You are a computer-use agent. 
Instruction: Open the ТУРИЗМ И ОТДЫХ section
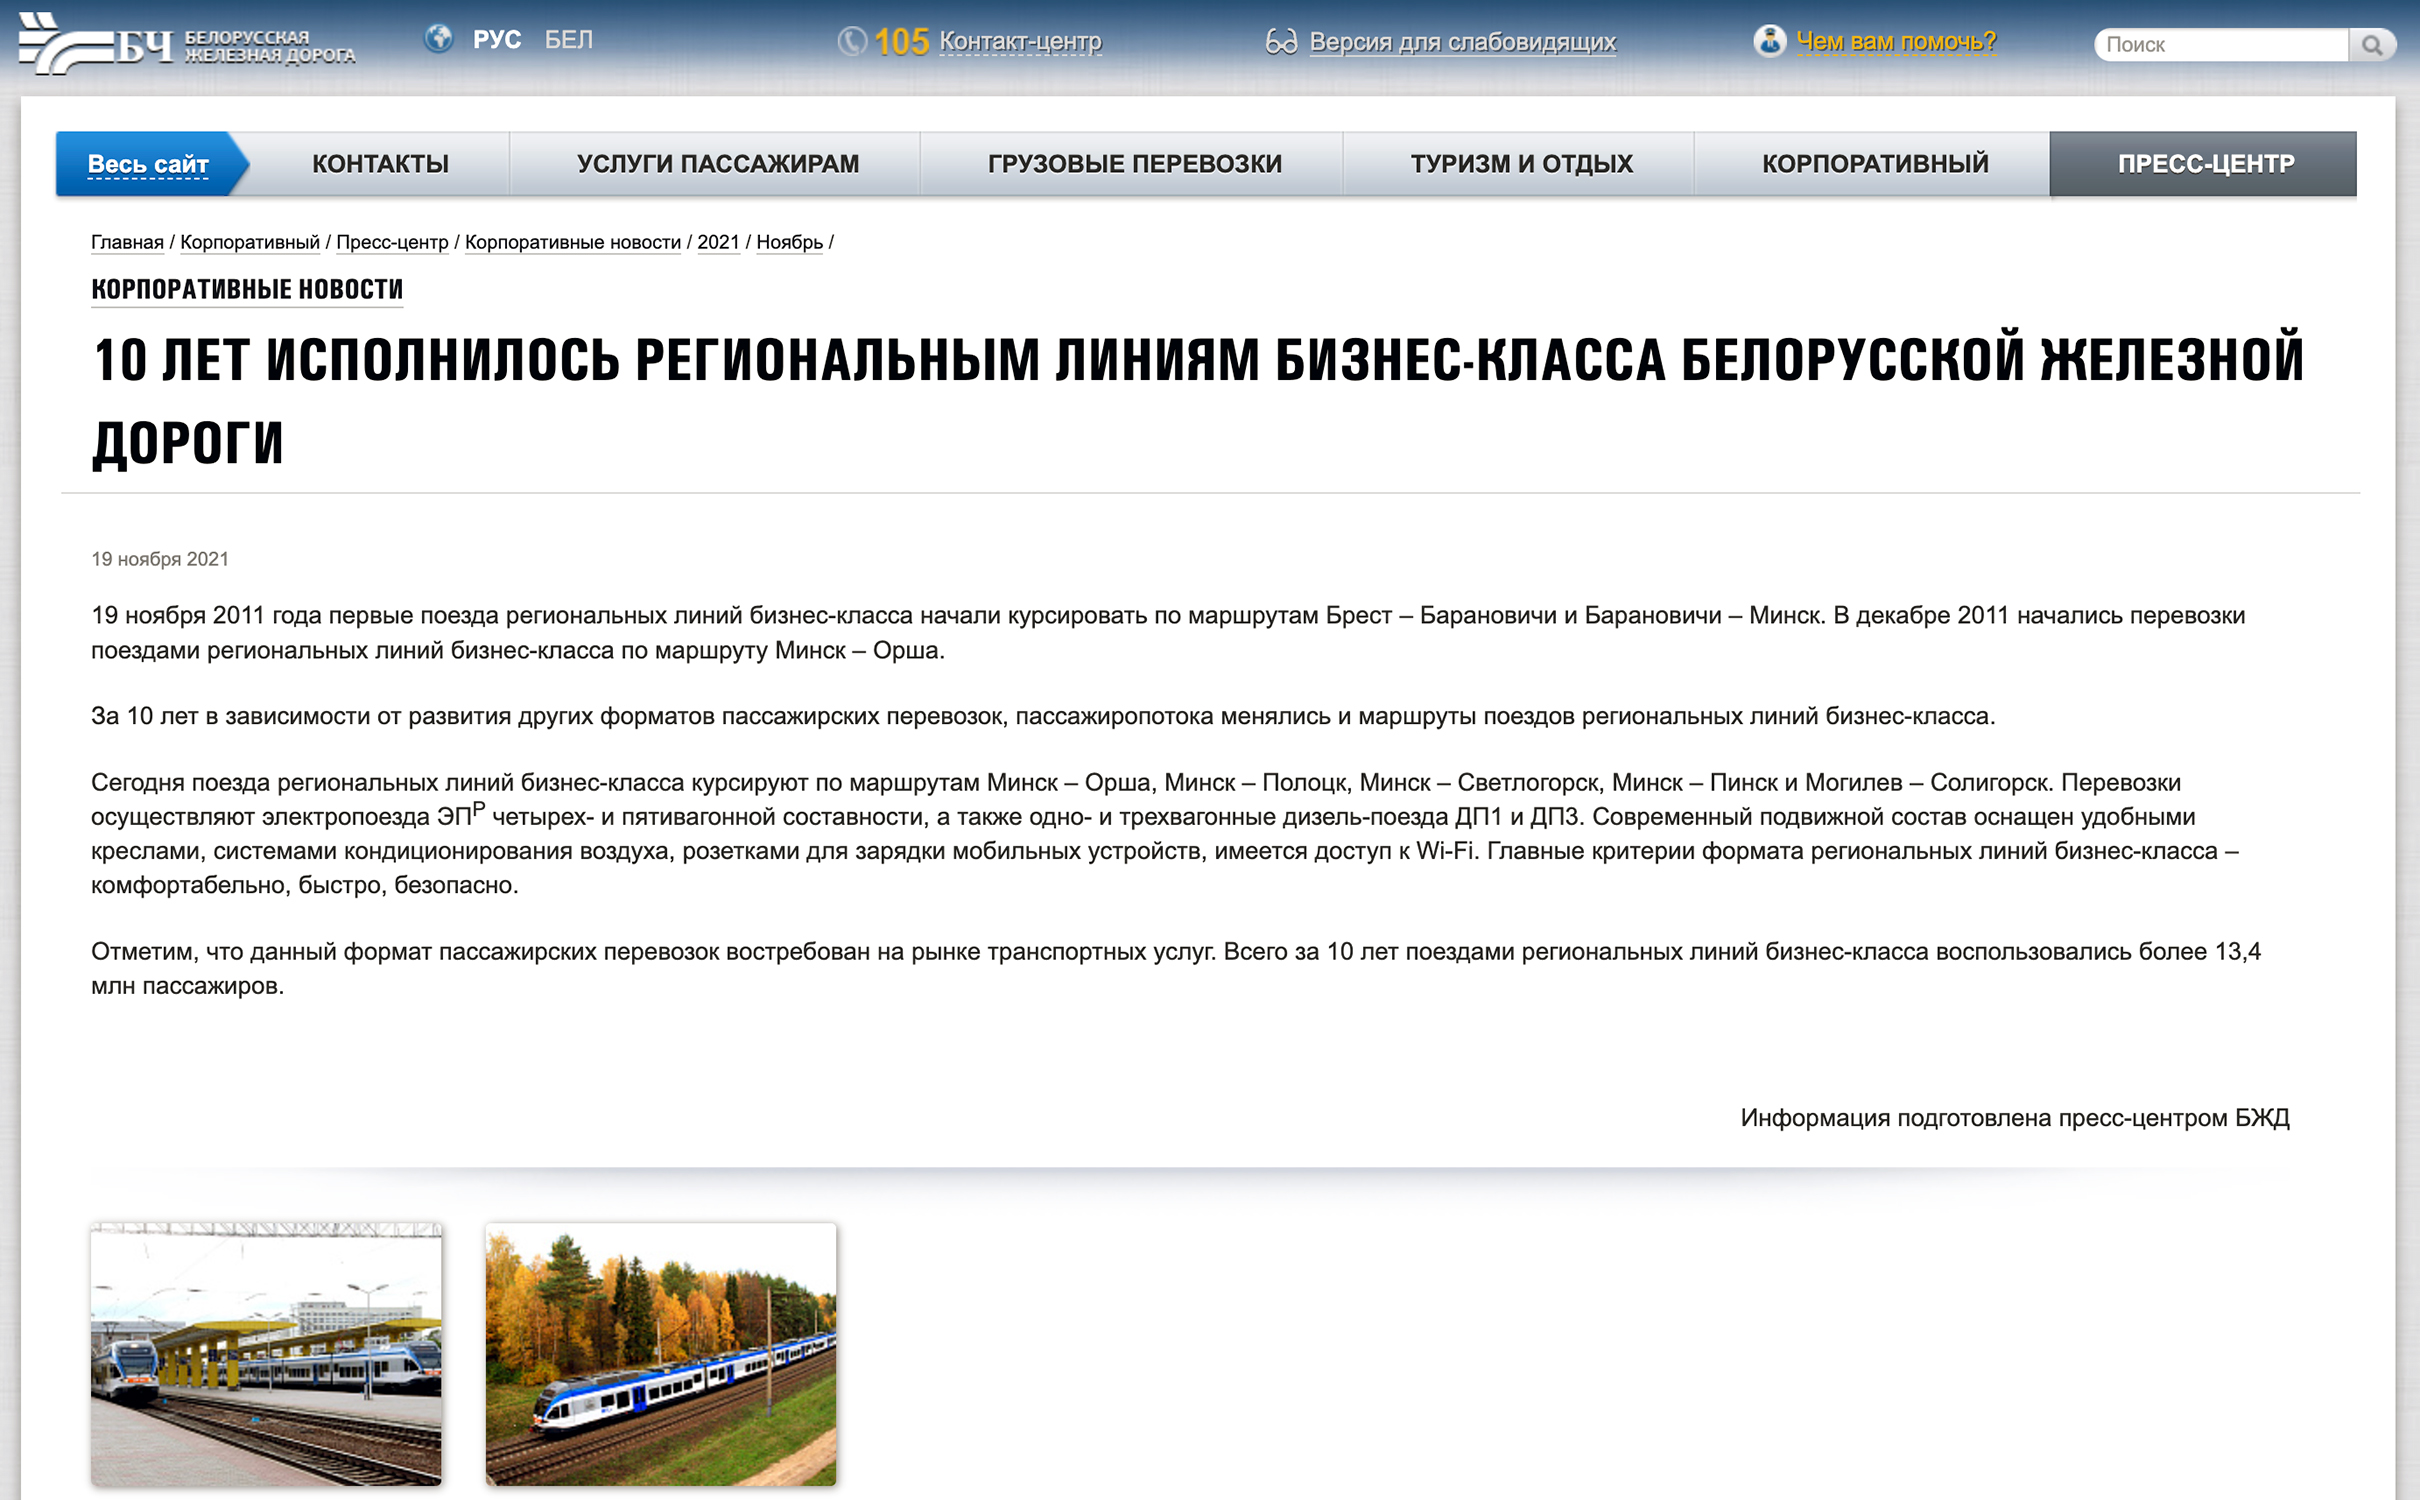click(1521, 163)
